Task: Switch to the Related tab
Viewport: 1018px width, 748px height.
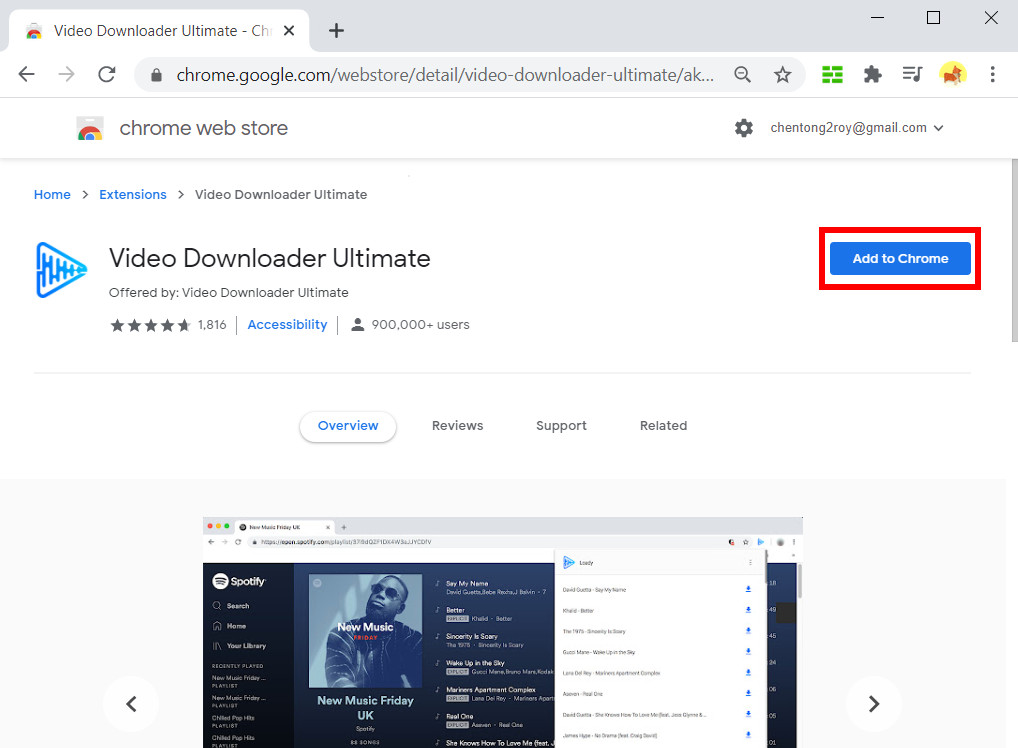Action: click(x=664, y=426)
